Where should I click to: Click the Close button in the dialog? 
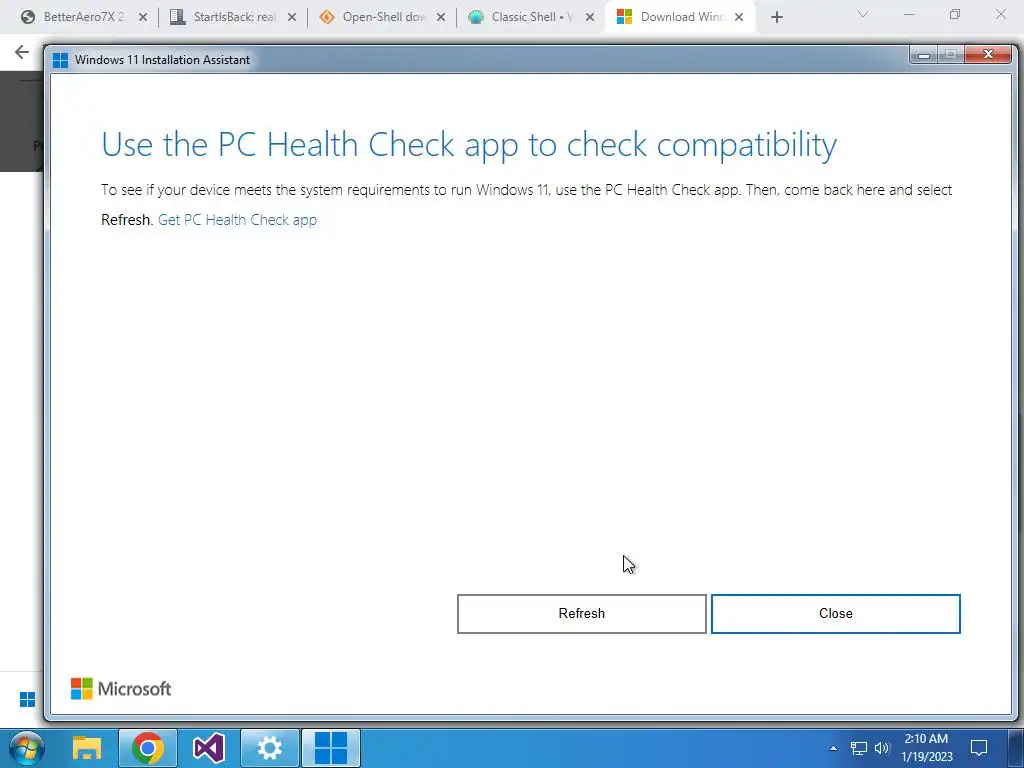coord(835,613)
